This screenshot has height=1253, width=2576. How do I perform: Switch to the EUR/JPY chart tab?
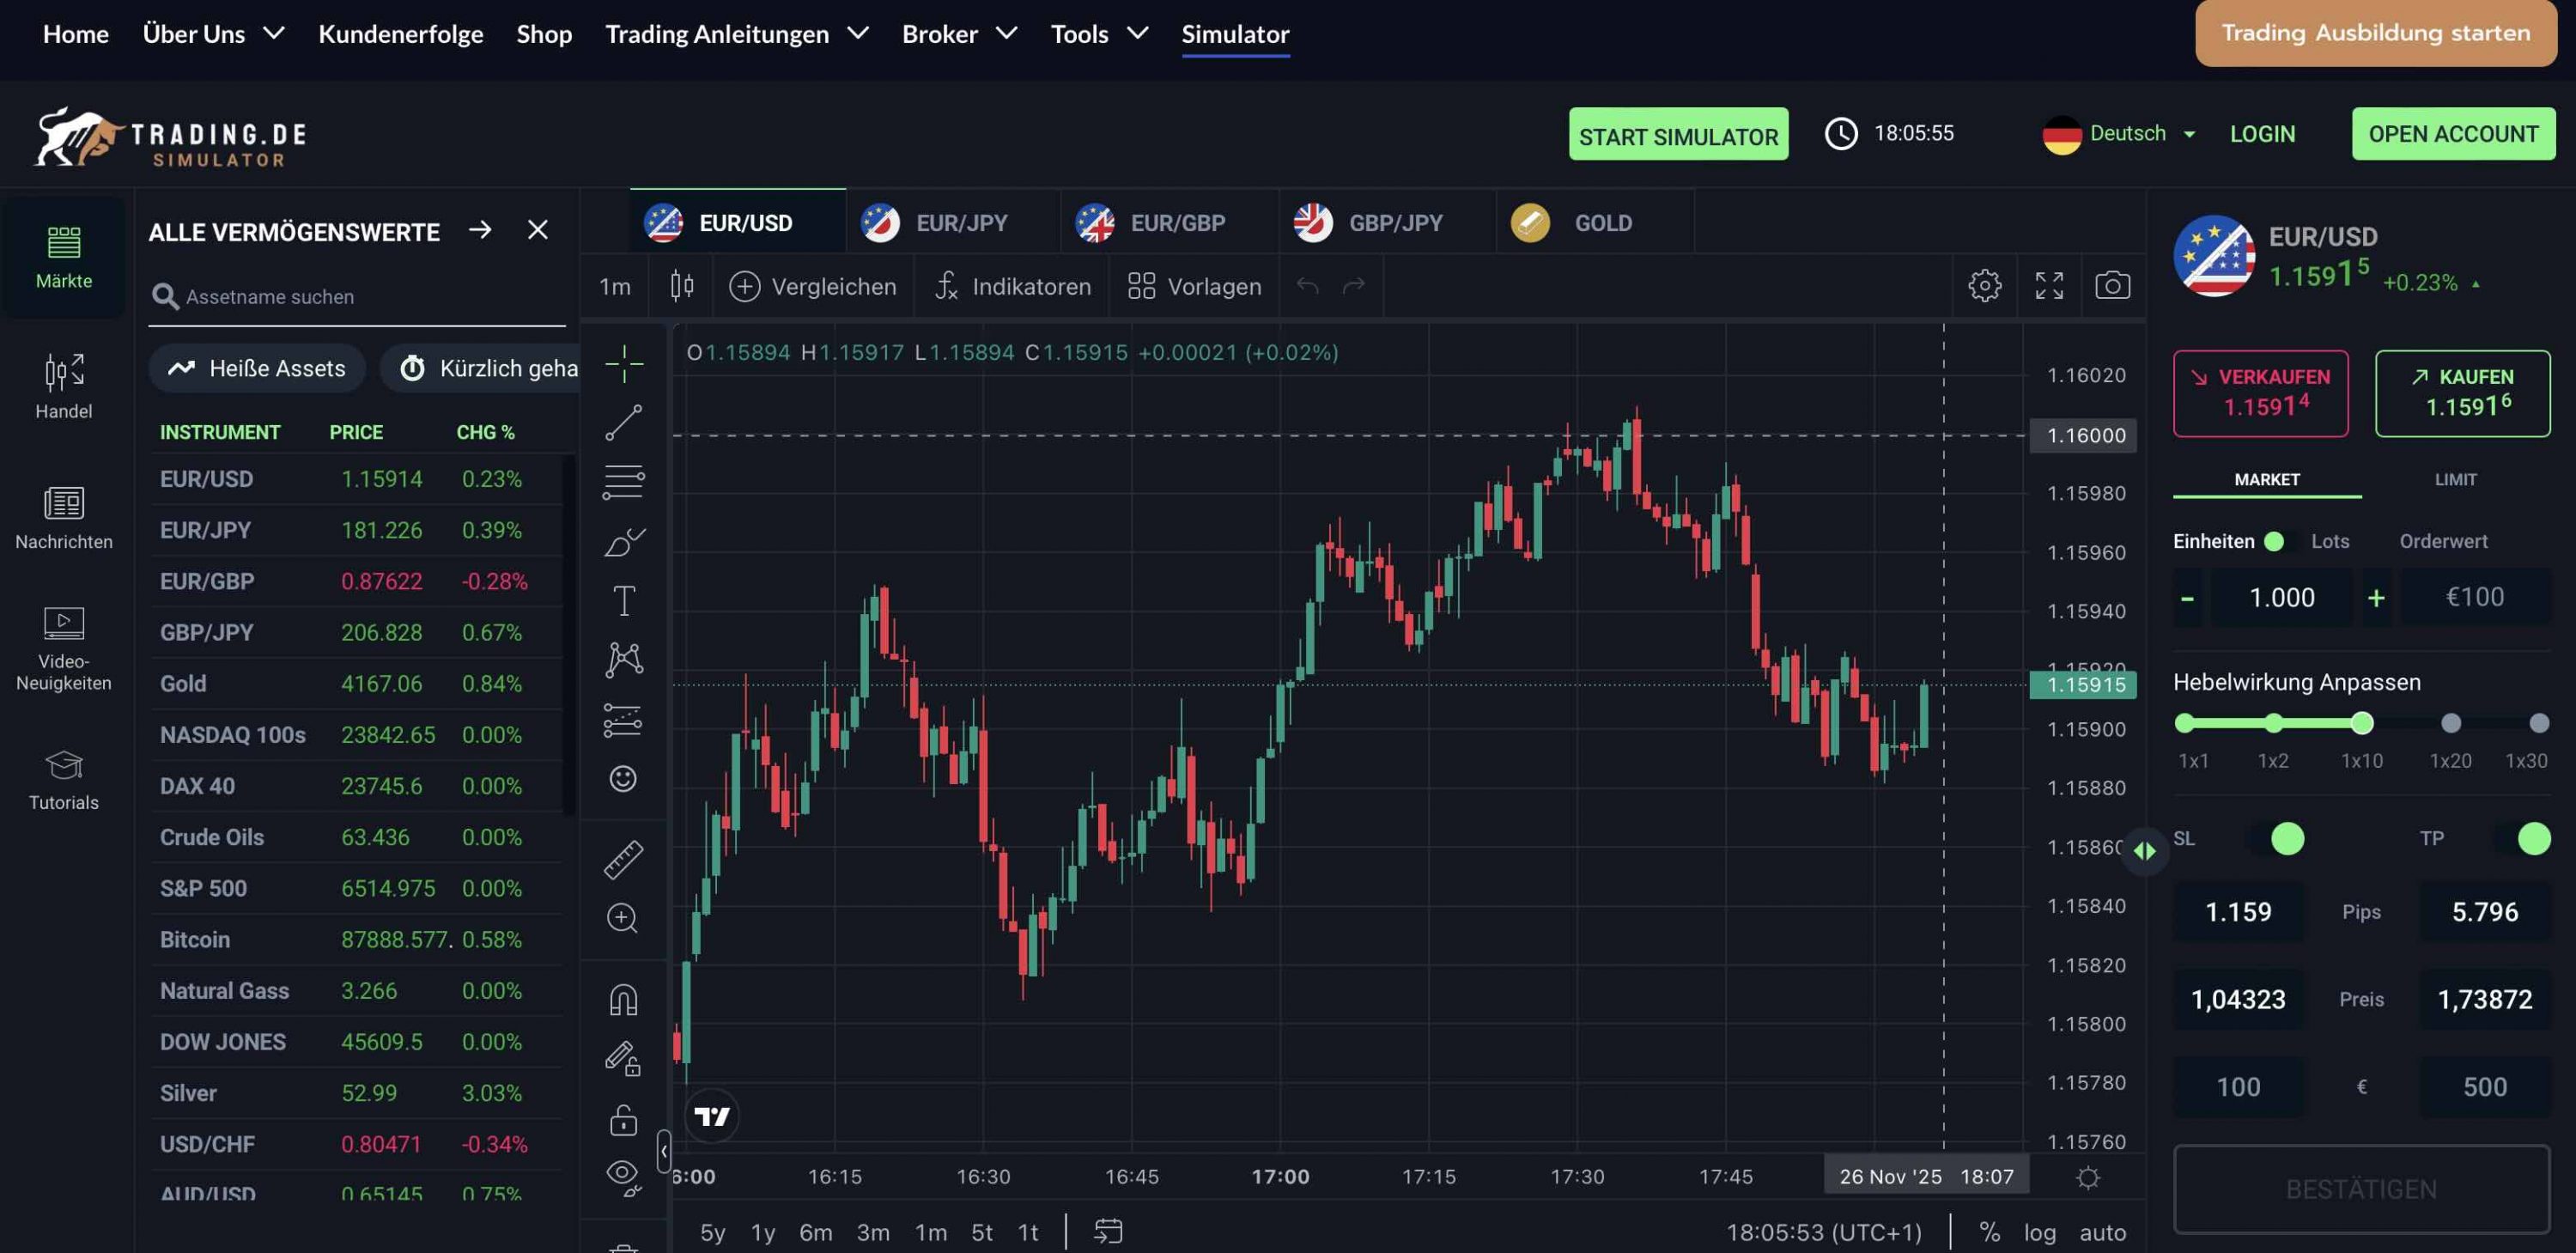coord(954,223)
